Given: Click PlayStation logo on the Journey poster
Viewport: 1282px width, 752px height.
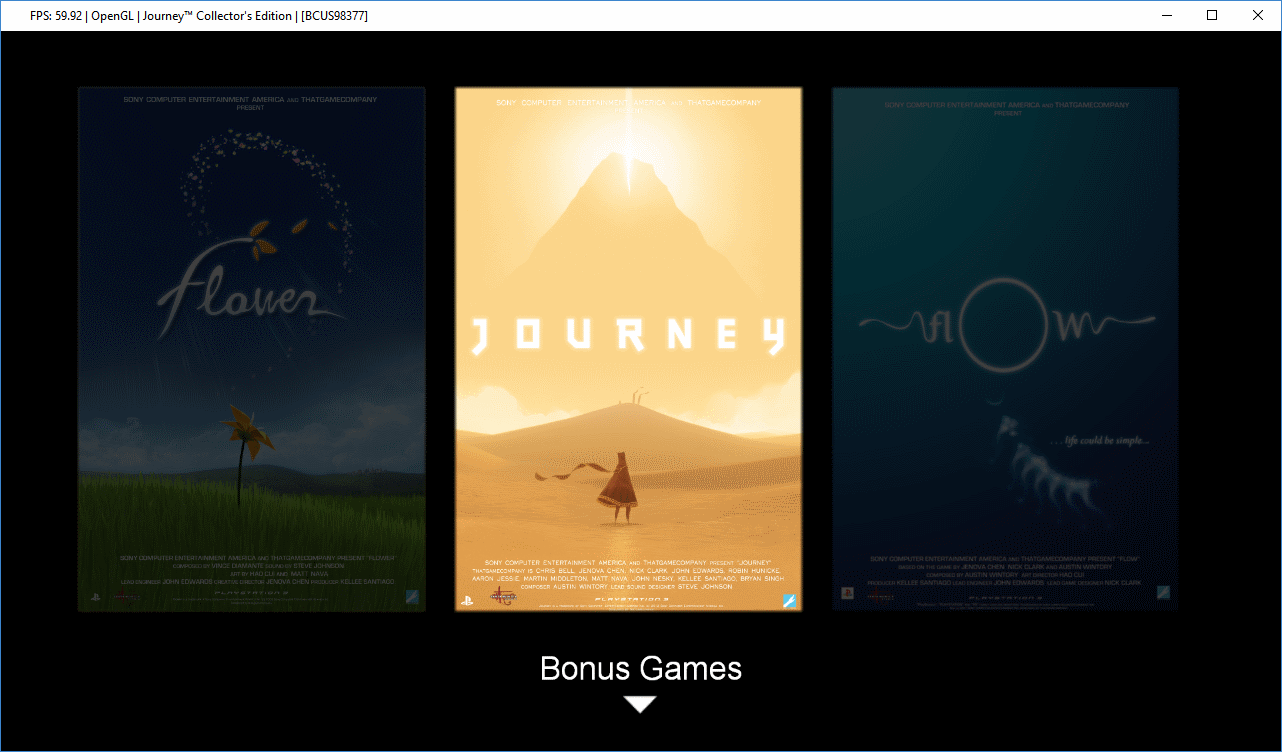Looking at the screenshot, I should click(466, 600).
